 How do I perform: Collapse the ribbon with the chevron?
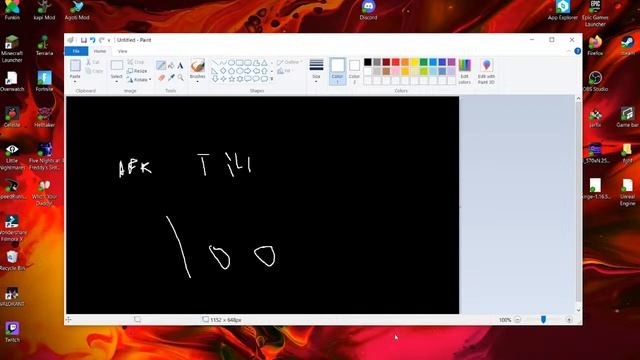click(x=569, y=51)
